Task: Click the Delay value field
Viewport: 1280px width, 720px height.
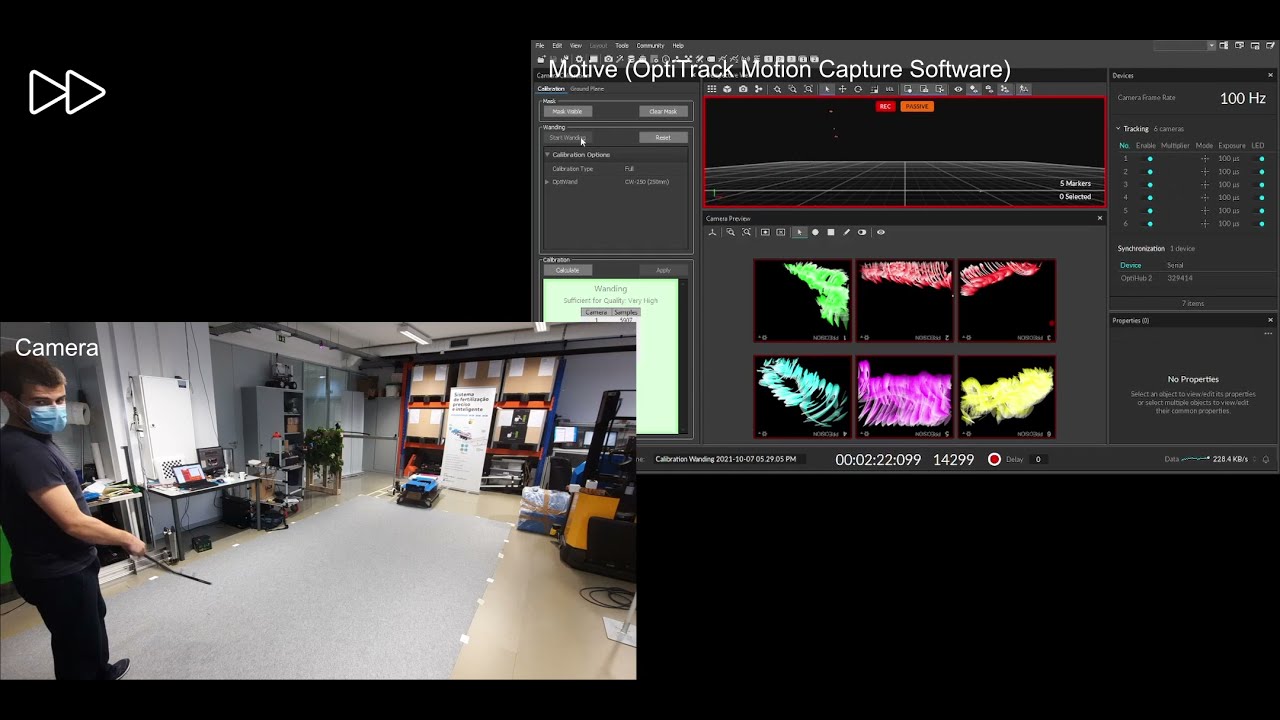Action: click(1040, 459)
